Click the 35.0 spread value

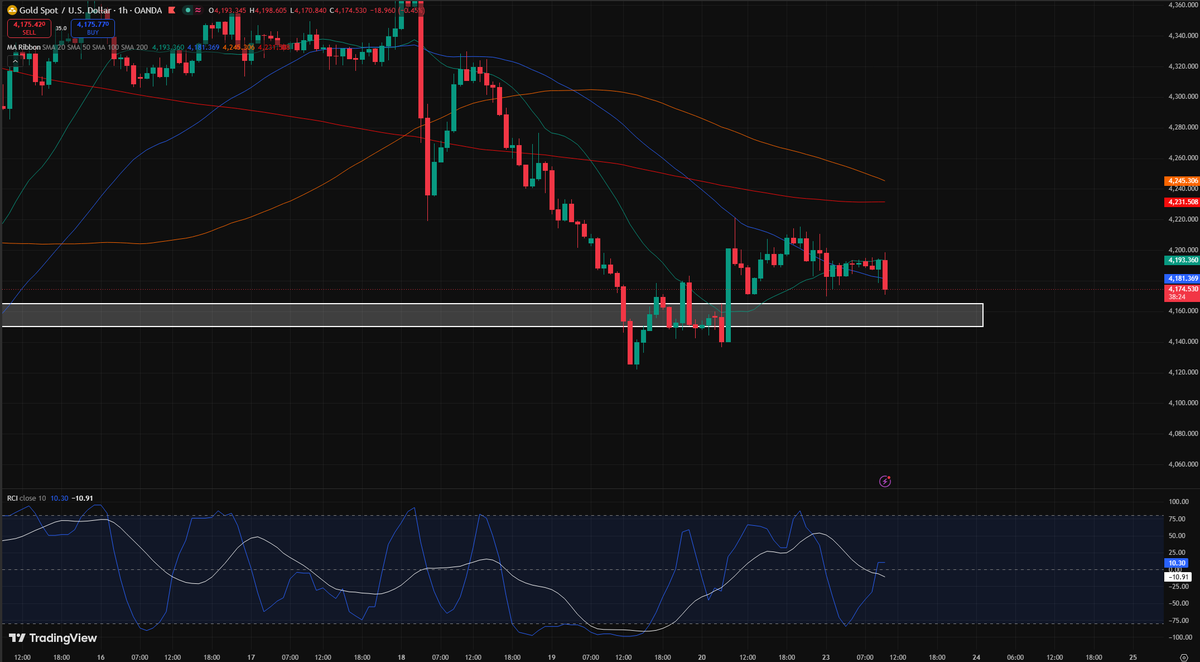61,28
